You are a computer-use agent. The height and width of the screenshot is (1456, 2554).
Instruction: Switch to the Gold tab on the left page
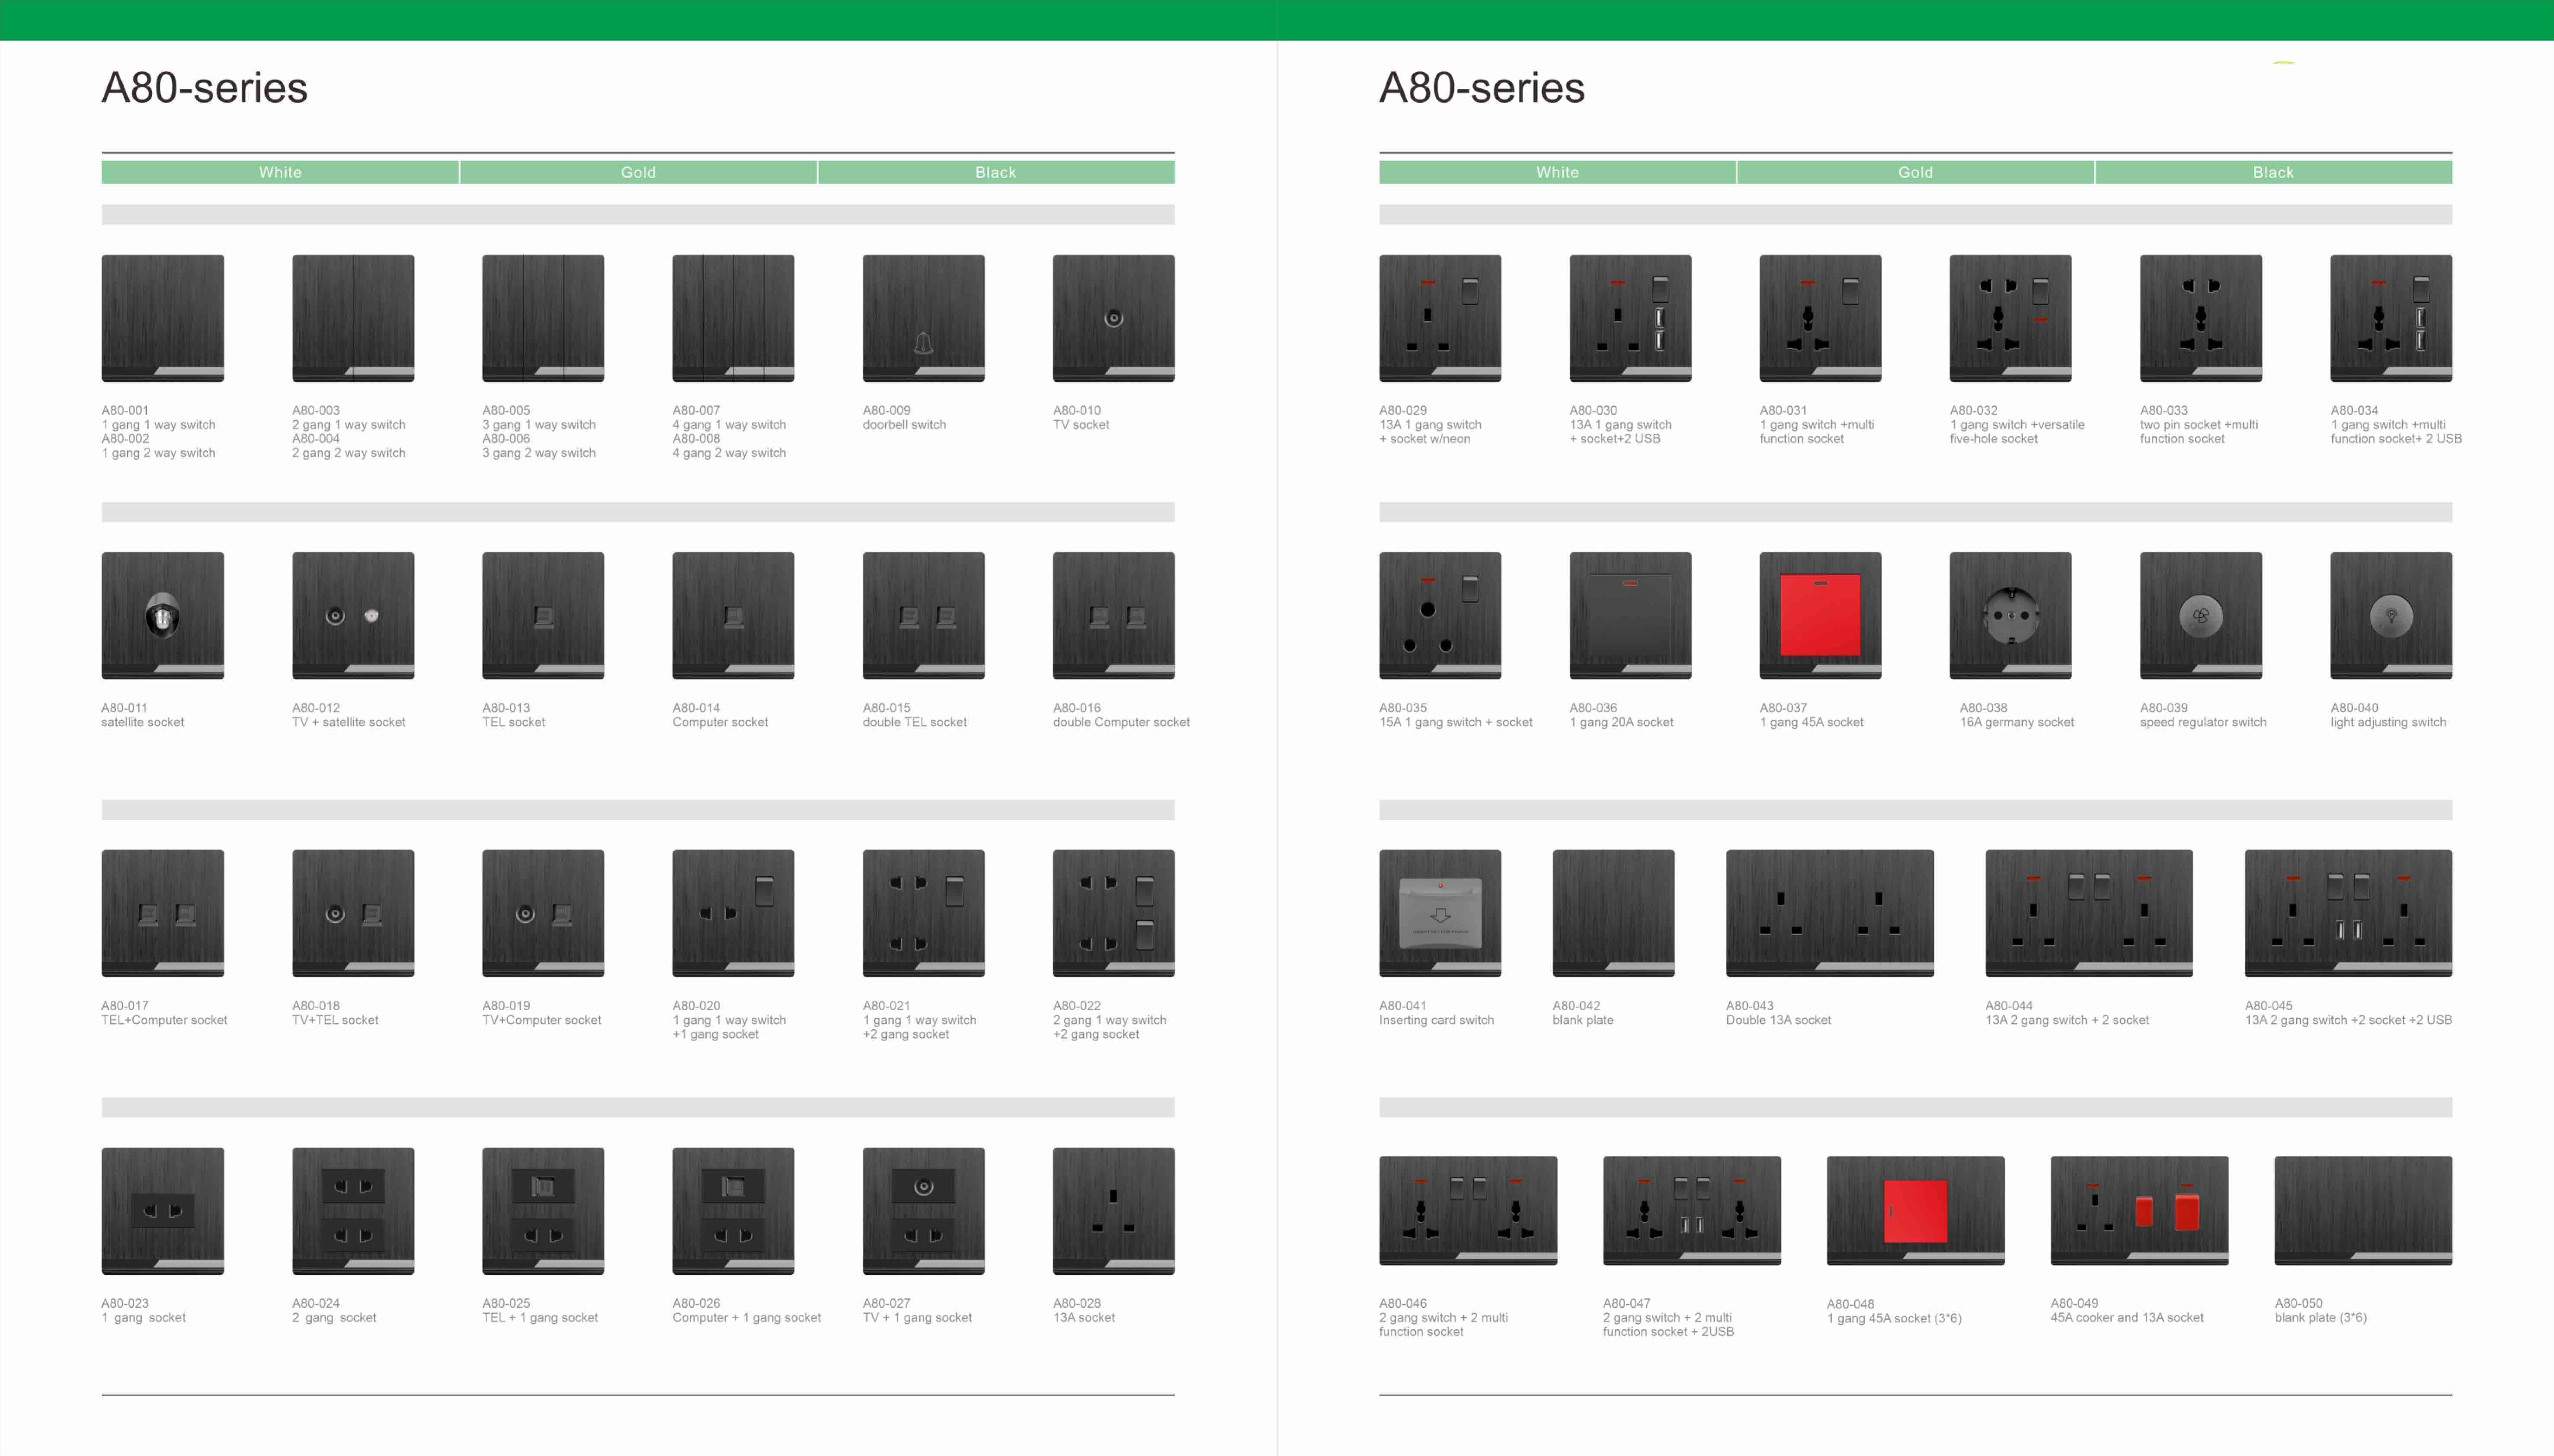click(x=638, y=172)
